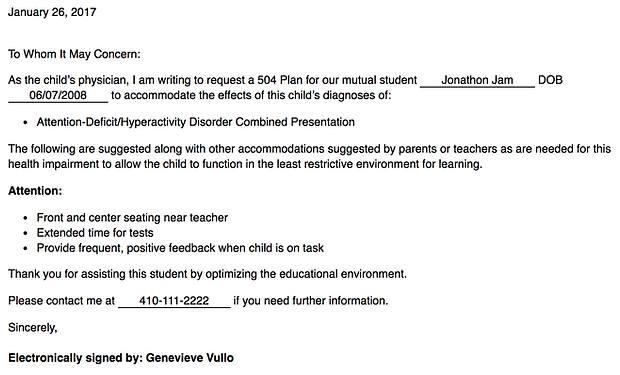
Task: Select the date of birth field 06/07/2008
Action: [x=58, y=95]
